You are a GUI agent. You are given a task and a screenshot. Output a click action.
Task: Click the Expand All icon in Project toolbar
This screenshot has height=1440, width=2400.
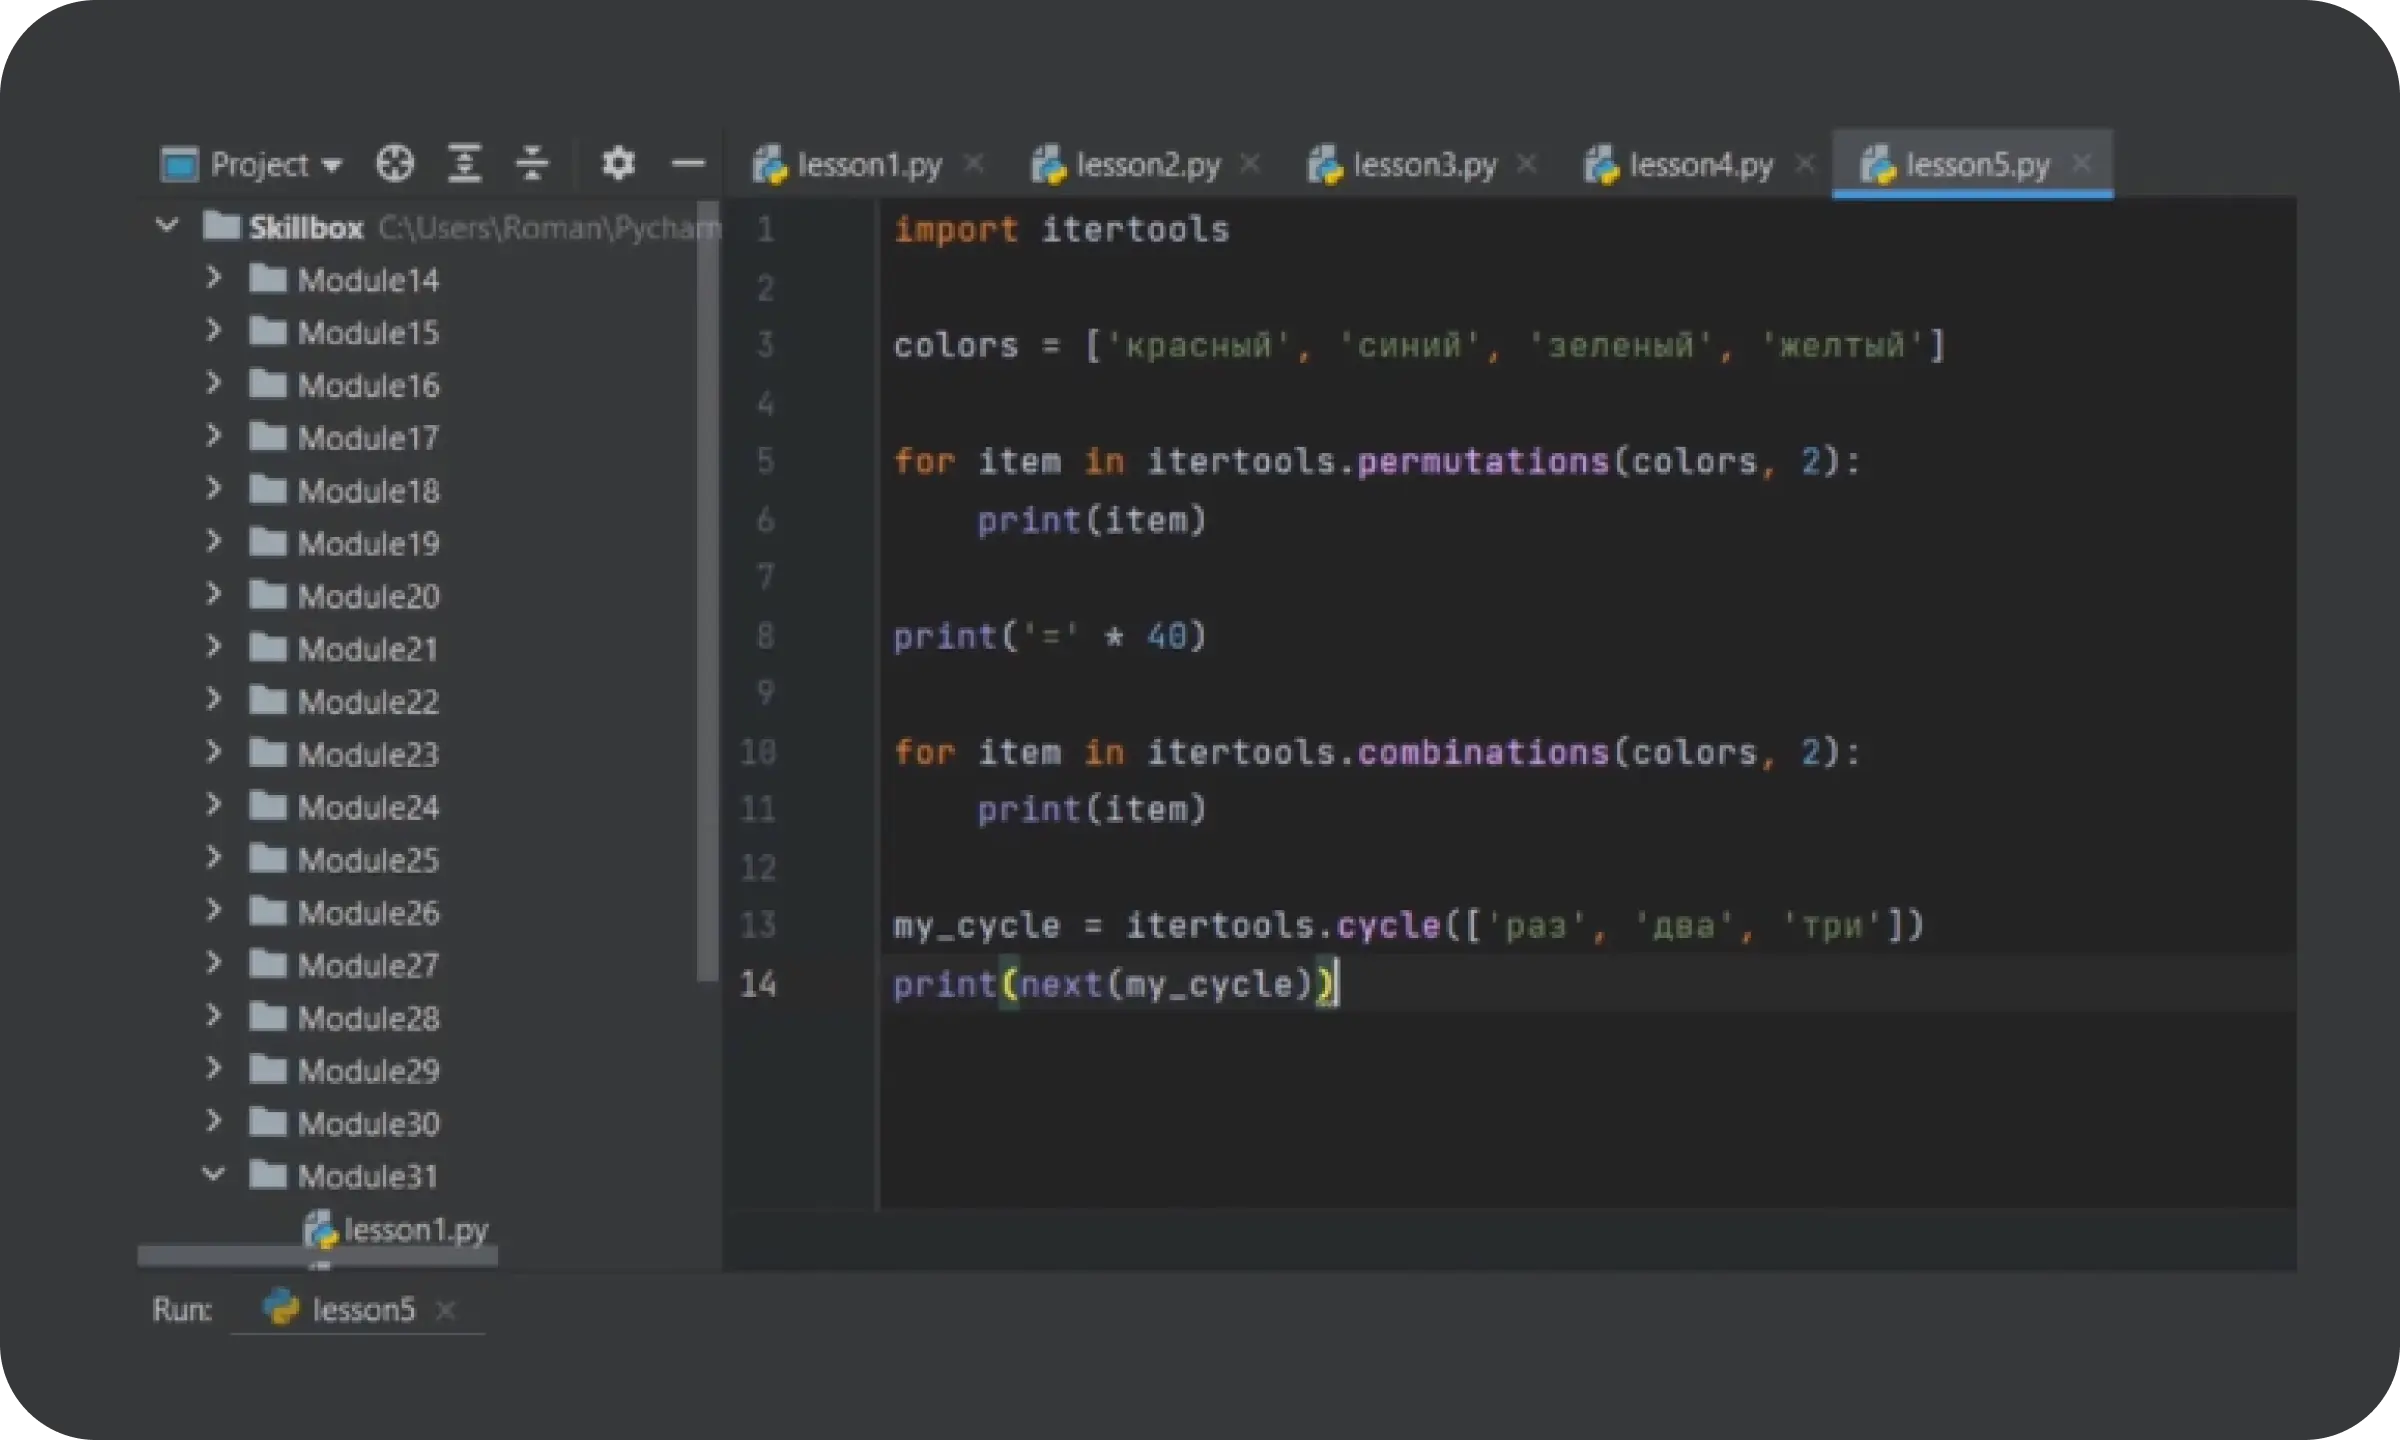[x=464, y=163]
